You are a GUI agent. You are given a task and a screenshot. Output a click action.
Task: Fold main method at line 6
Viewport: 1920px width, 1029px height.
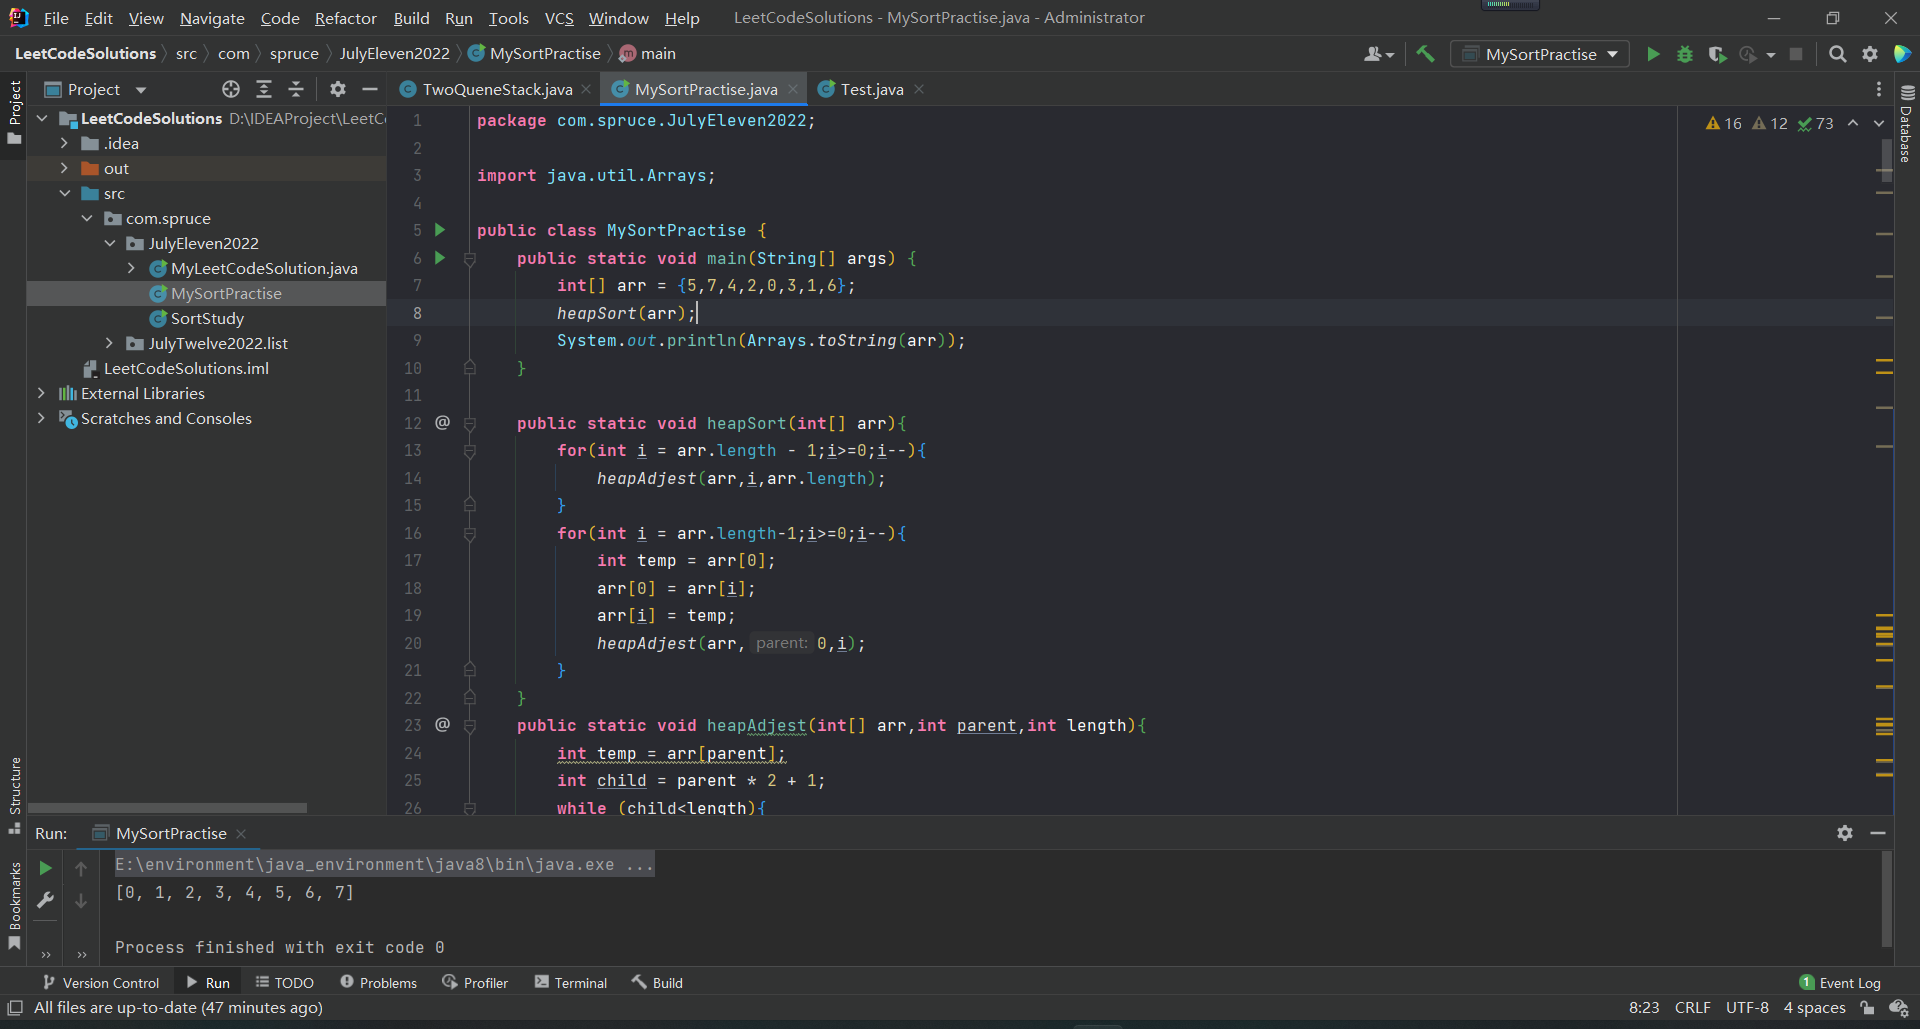(469, 258)
